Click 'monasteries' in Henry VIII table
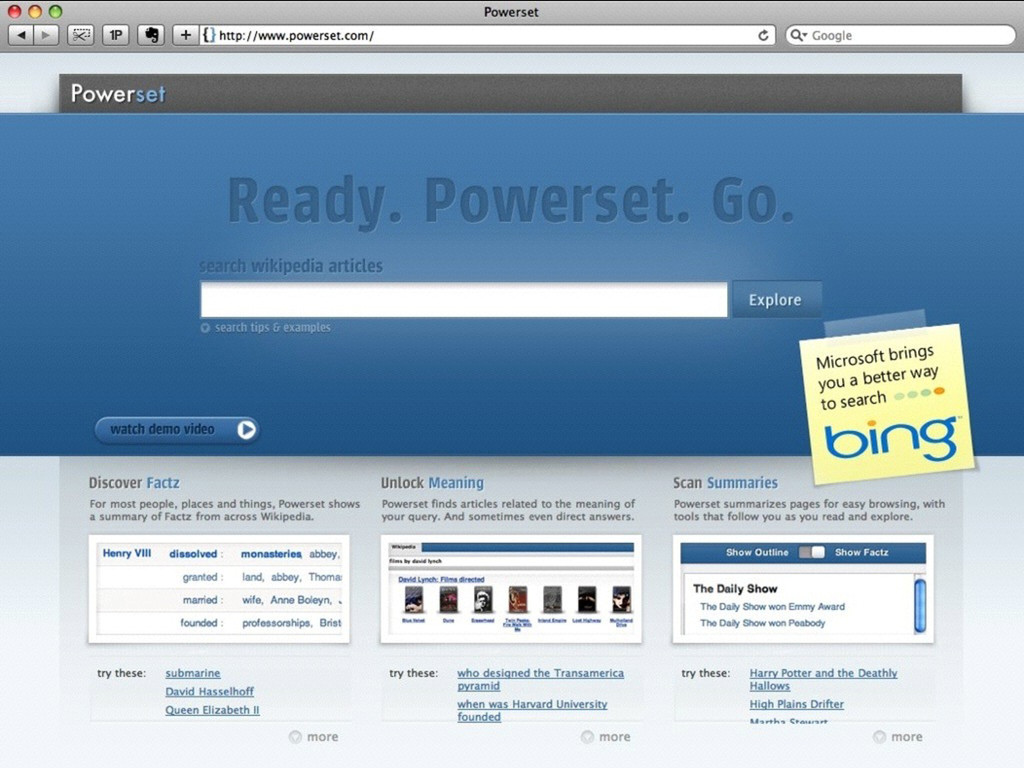 (x=271, y=554)
